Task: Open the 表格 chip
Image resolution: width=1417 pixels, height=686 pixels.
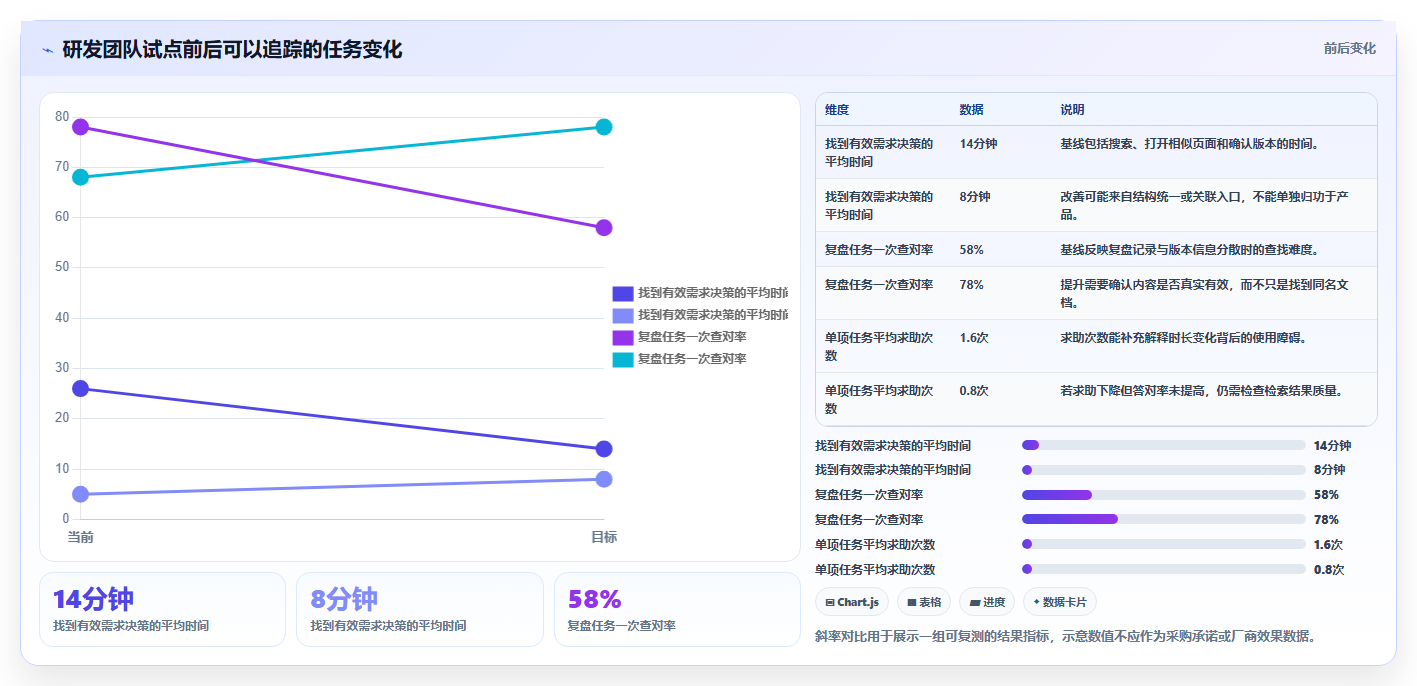Action: coord(924,602)
